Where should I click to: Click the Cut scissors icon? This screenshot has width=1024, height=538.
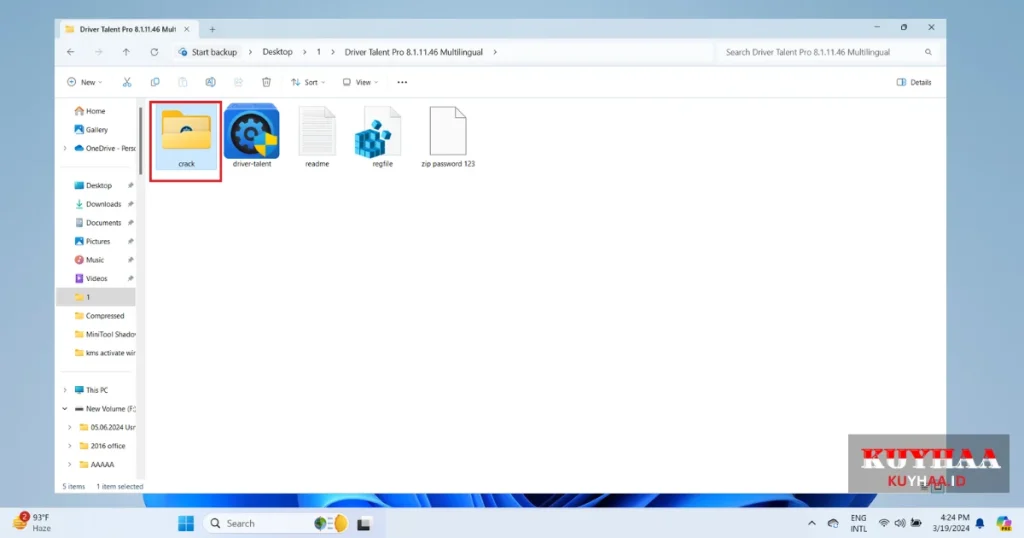127,82
